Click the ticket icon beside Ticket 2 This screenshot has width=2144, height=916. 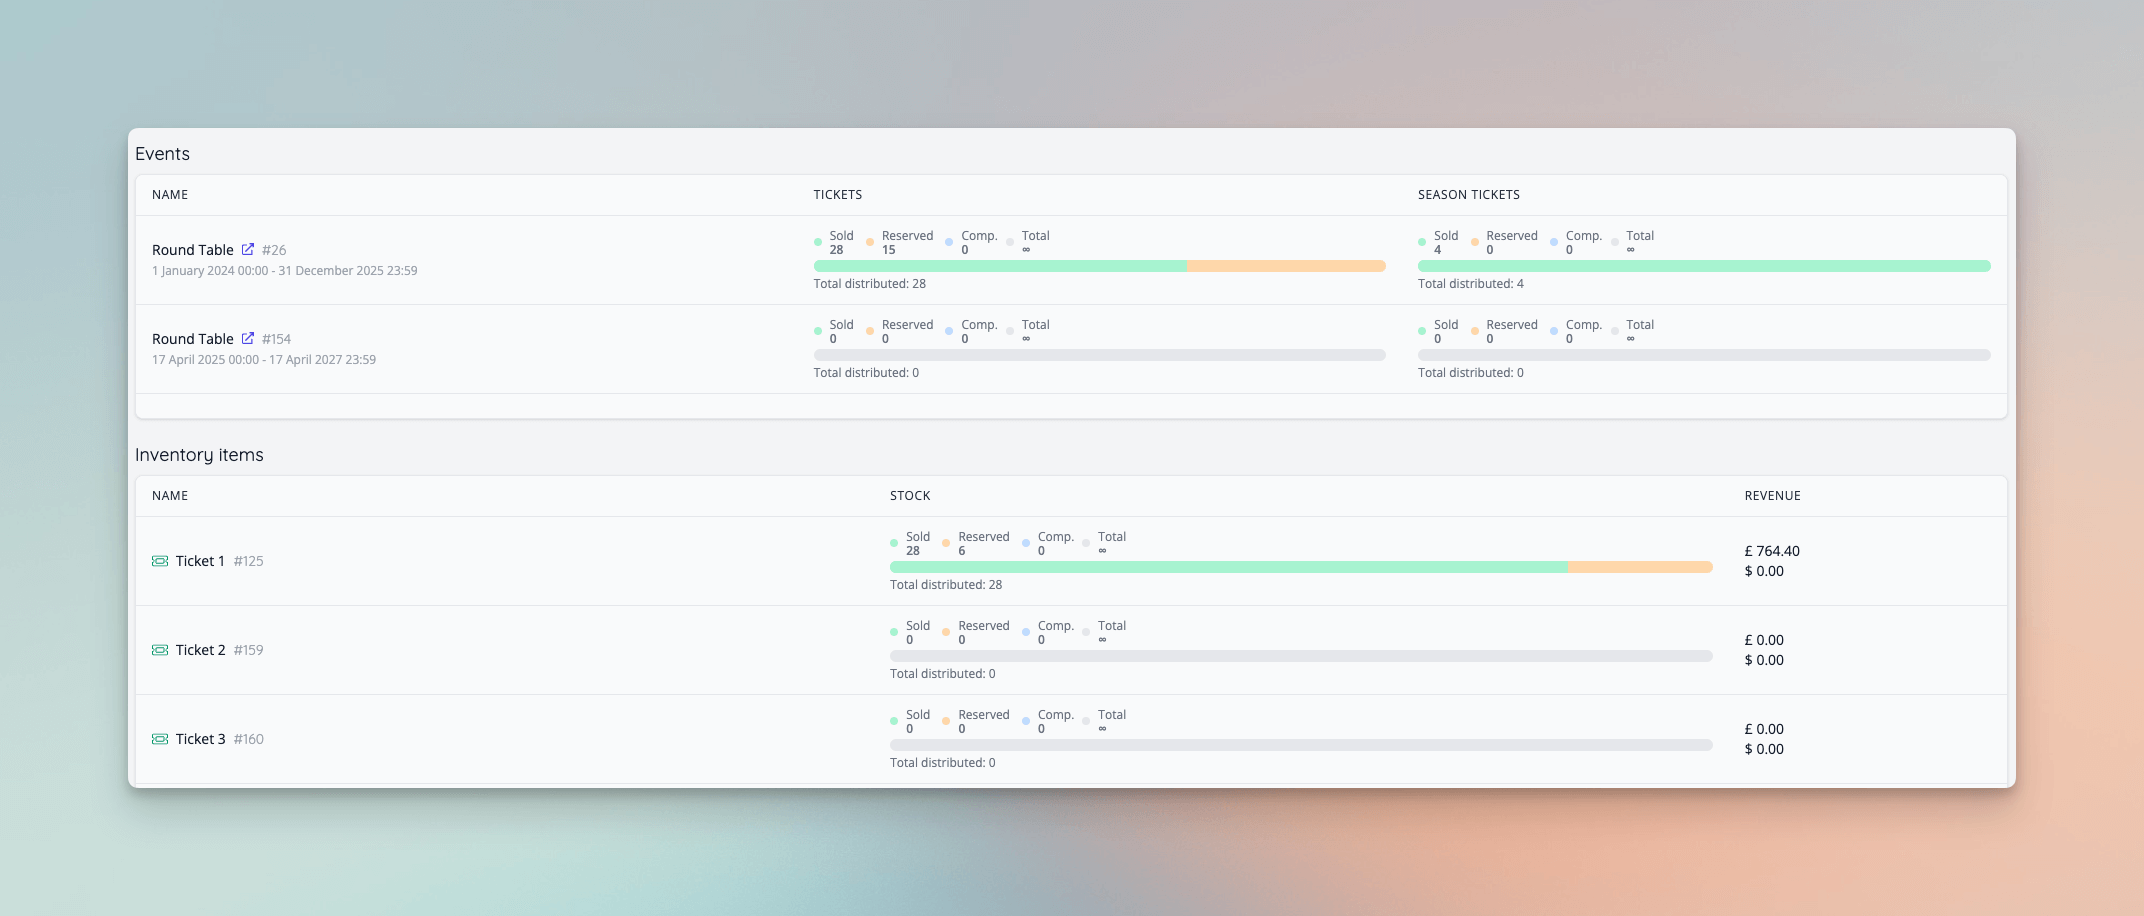click(x=159, y=650)
